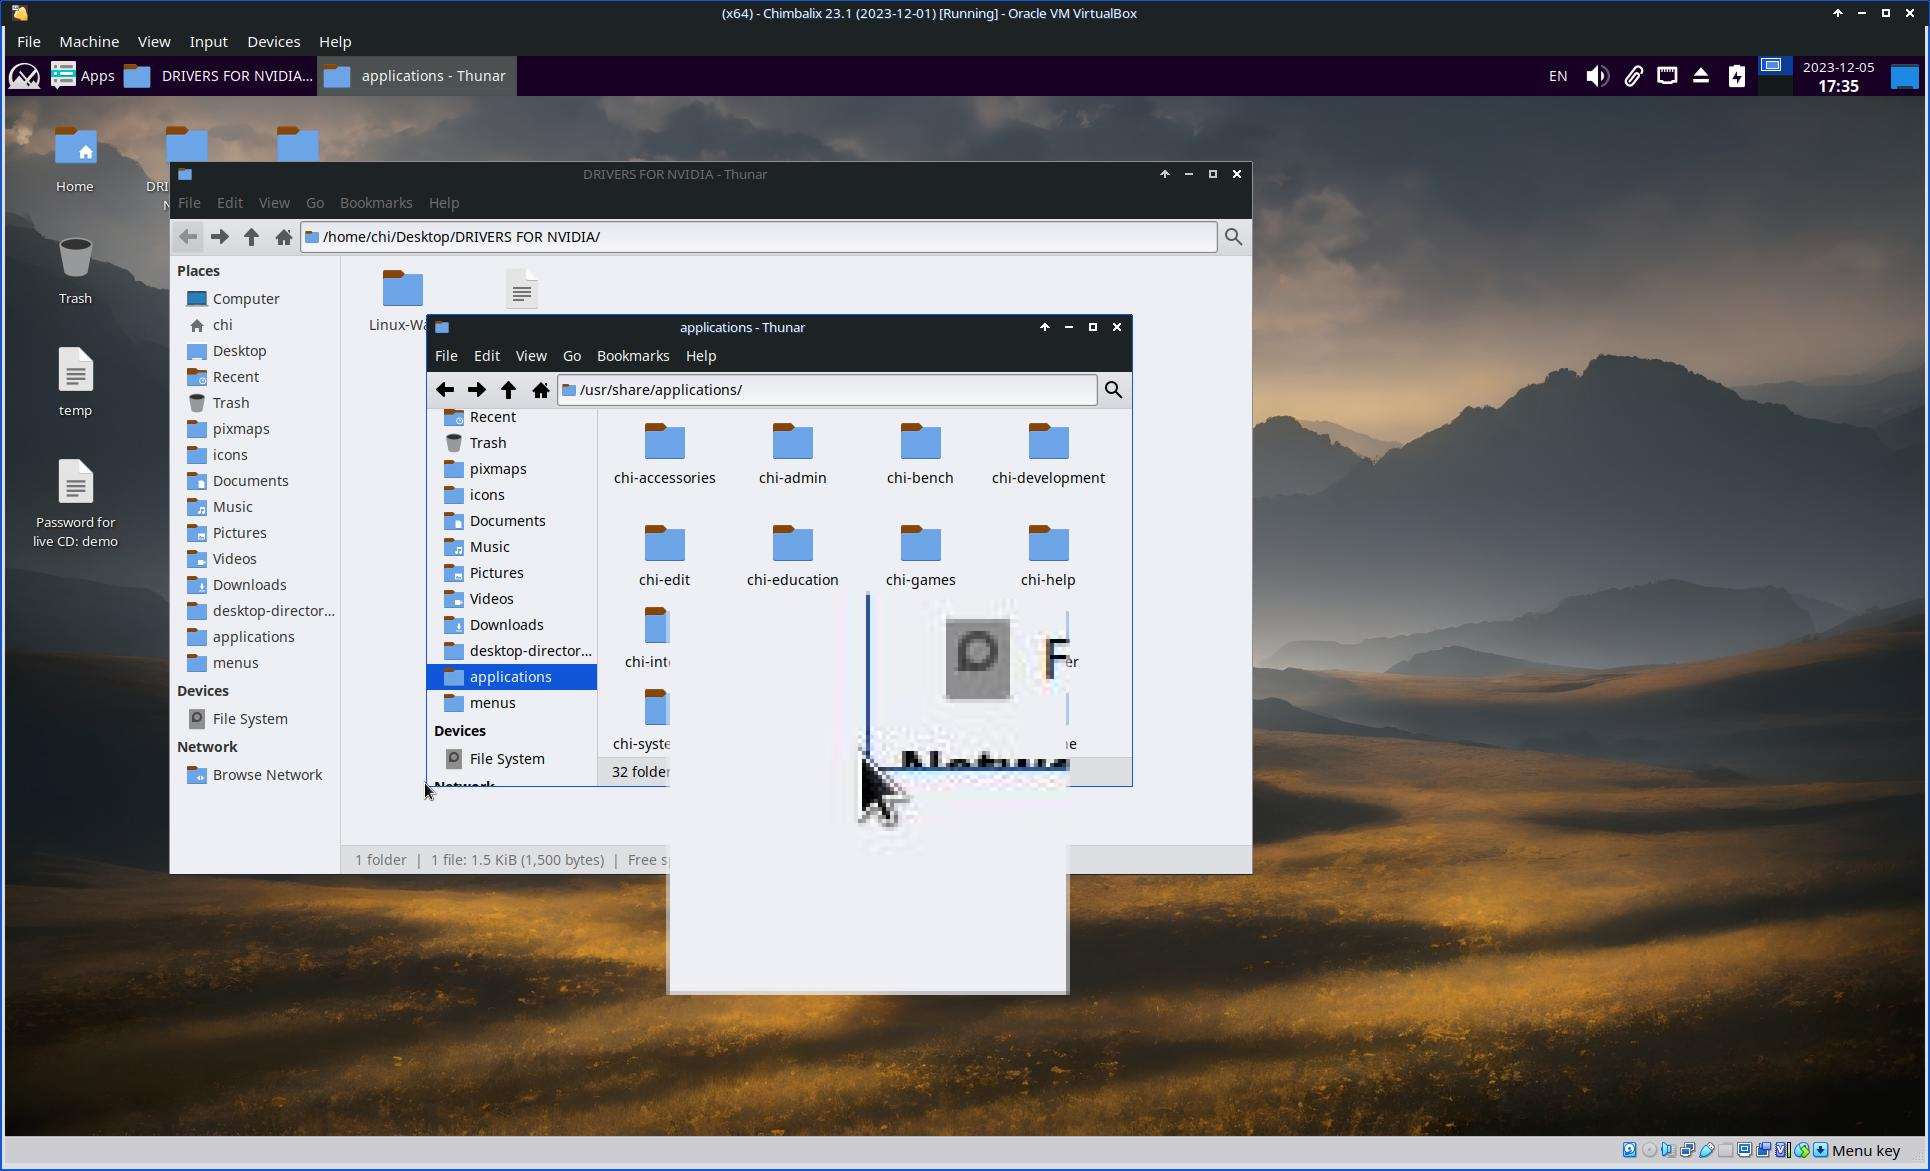
Task: Click the forward arrow in applications window
Action: point(477,390)
